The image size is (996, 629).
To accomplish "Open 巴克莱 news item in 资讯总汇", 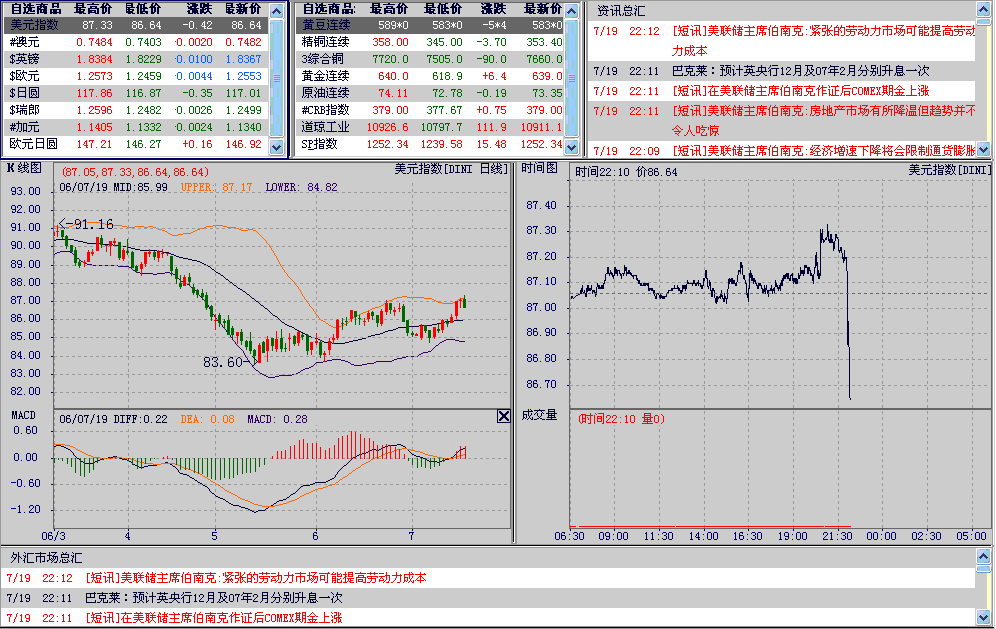I will (783, 71).
